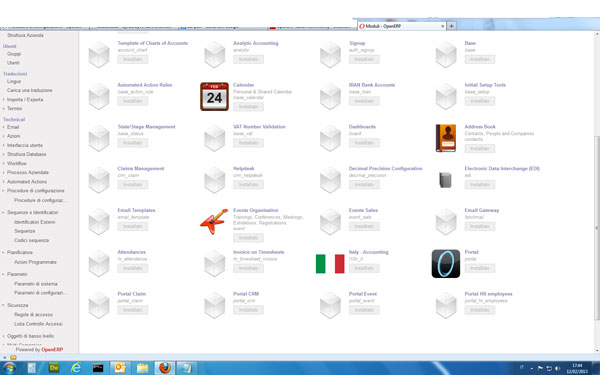Open the Dreamweaver taskbar icon

(x=54, y=368)
